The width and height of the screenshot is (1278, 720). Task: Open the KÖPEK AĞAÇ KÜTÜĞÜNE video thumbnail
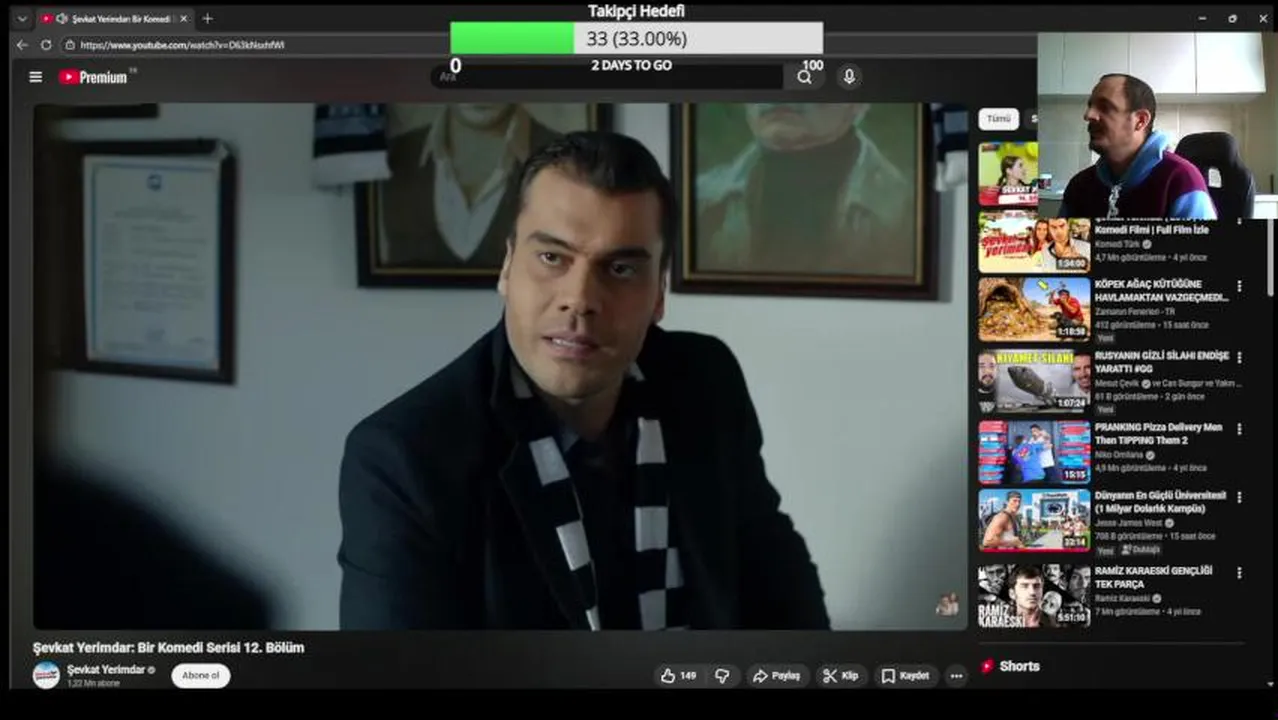(1034, 310)
